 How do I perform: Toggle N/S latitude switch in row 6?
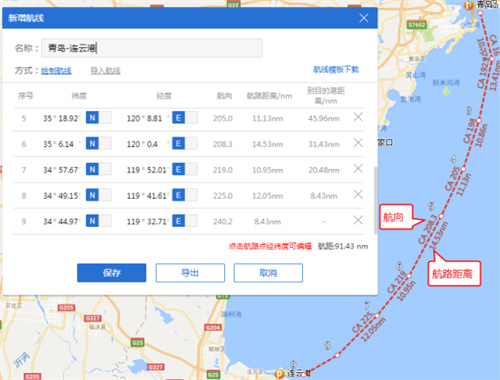[99, 143]
